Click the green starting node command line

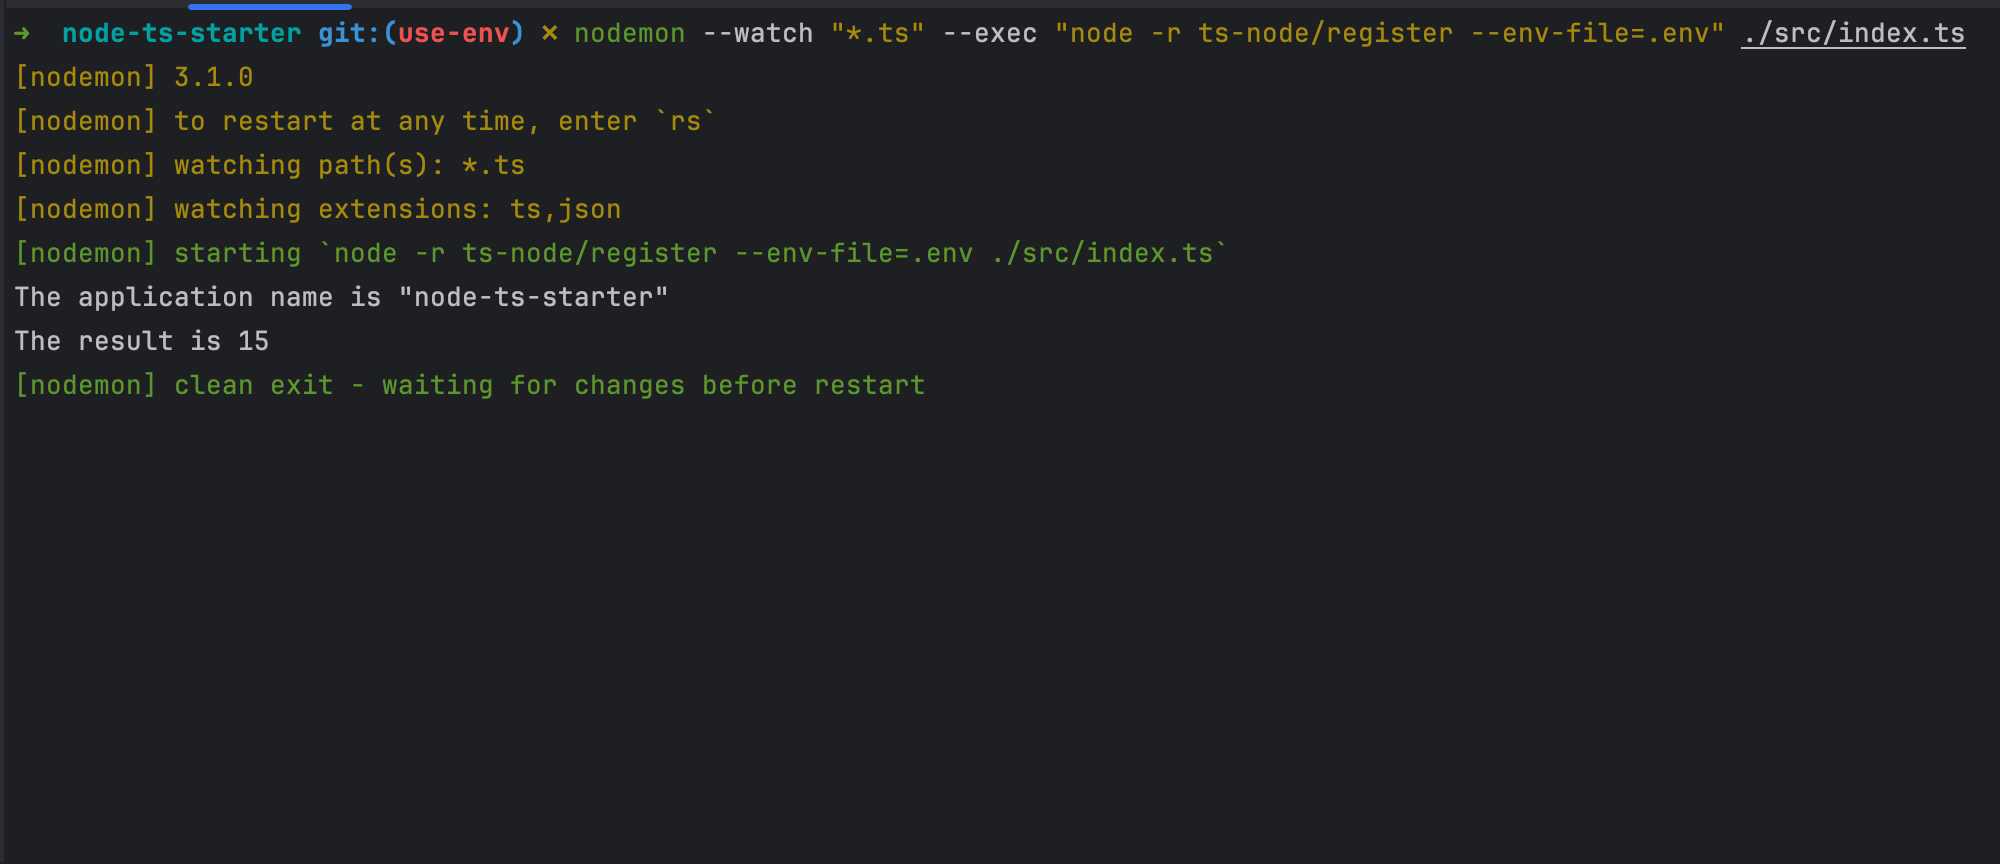621,254
